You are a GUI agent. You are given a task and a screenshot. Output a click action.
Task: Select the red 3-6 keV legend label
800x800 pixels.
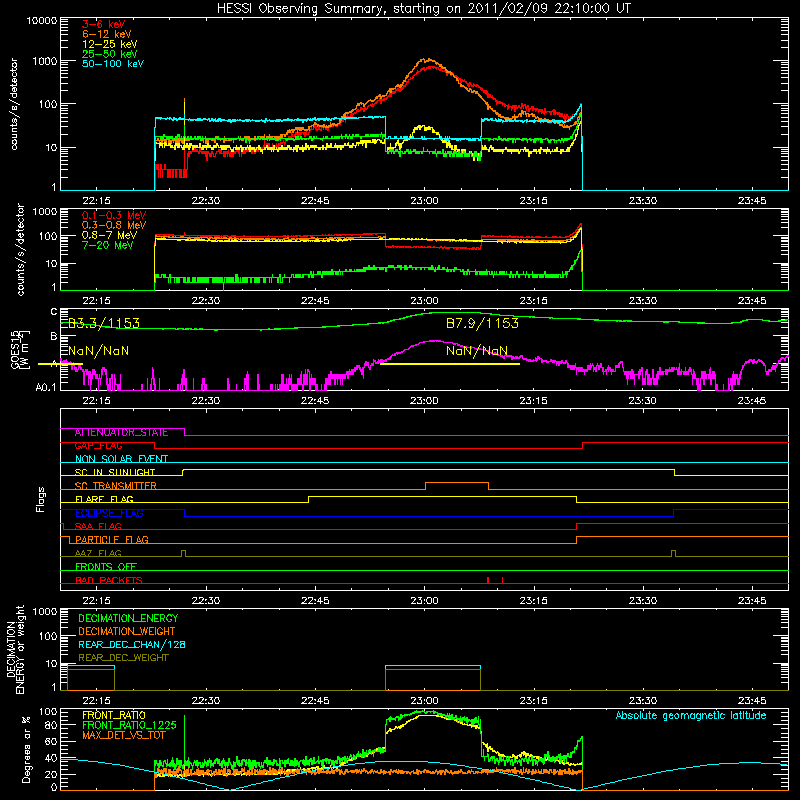pyautogui.click(x=104, y=24)
